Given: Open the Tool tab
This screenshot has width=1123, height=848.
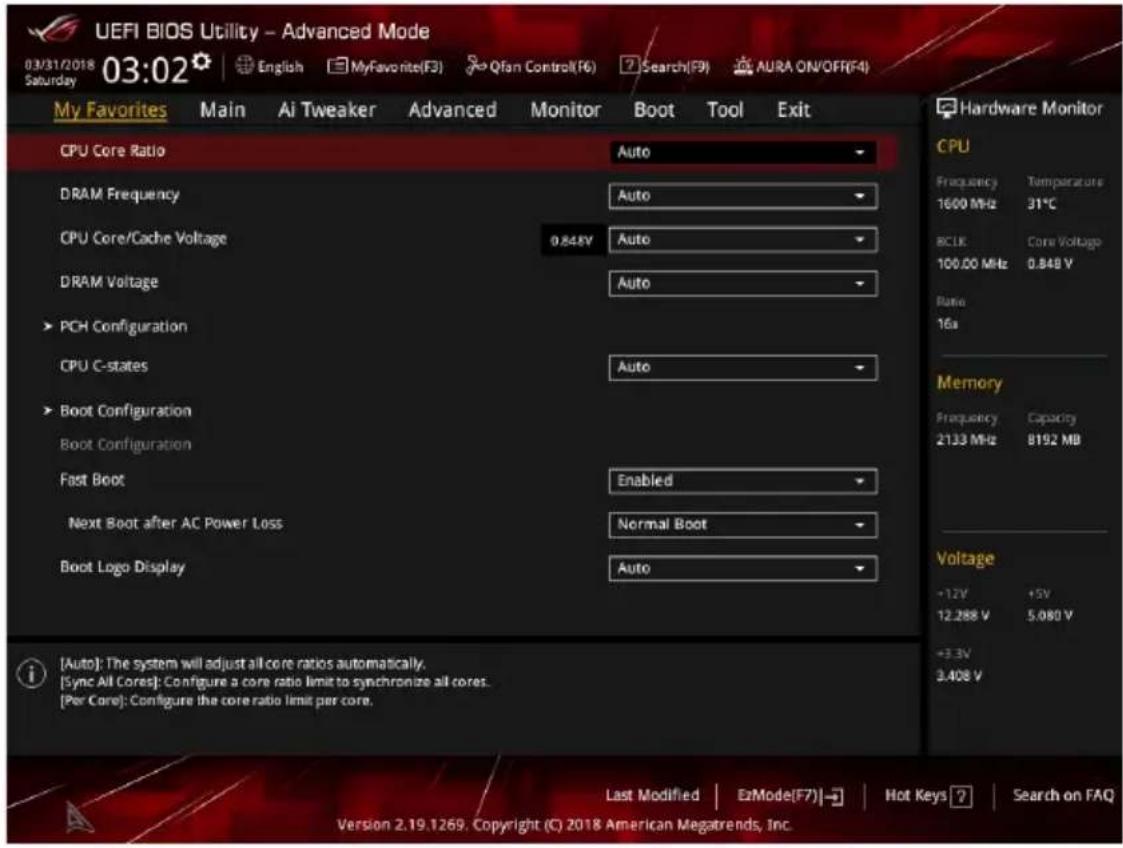Looking at the screenshot, I should coord(725,110).
